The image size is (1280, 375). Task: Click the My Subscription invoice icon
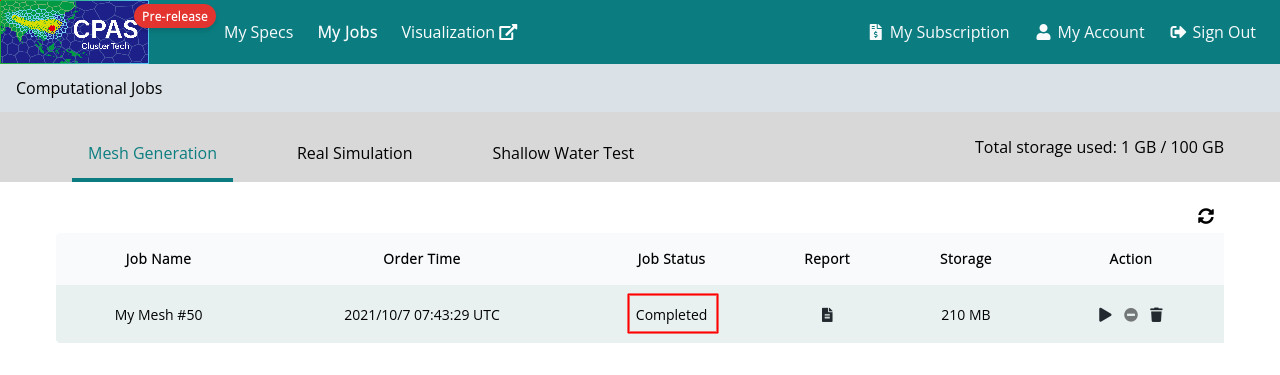[875, 32]
